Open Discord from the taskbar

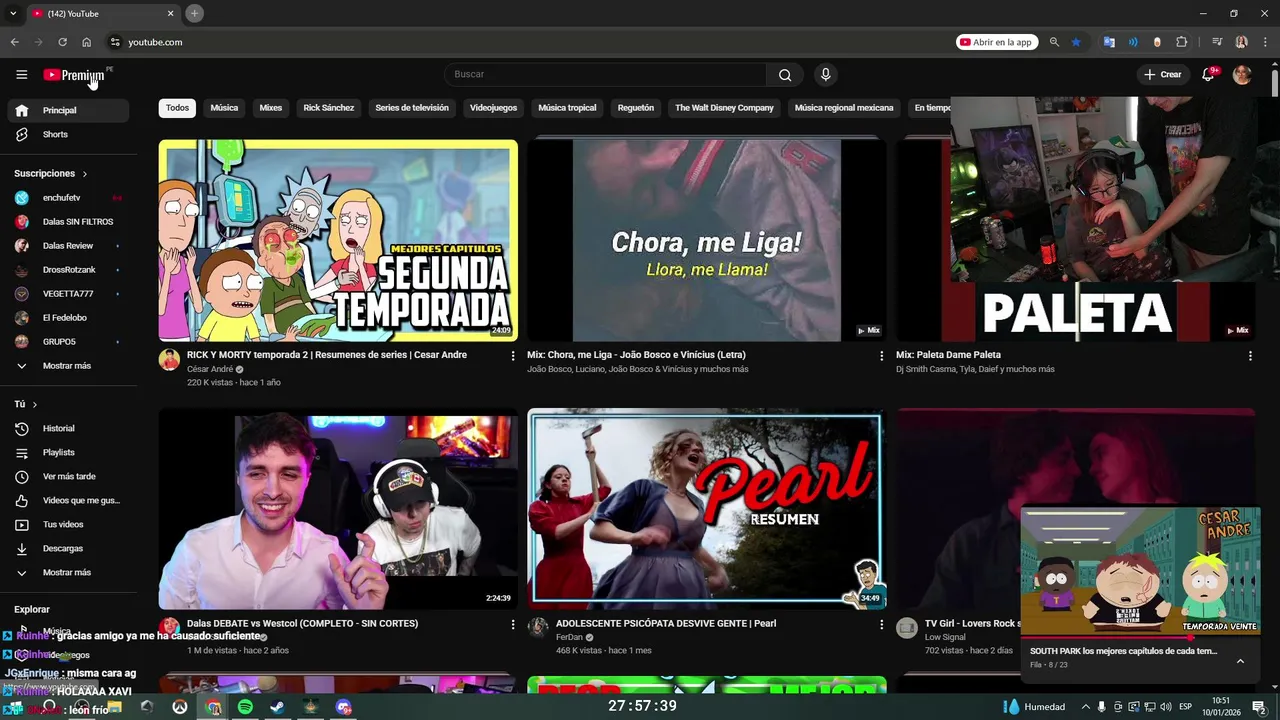click(344, 707)
